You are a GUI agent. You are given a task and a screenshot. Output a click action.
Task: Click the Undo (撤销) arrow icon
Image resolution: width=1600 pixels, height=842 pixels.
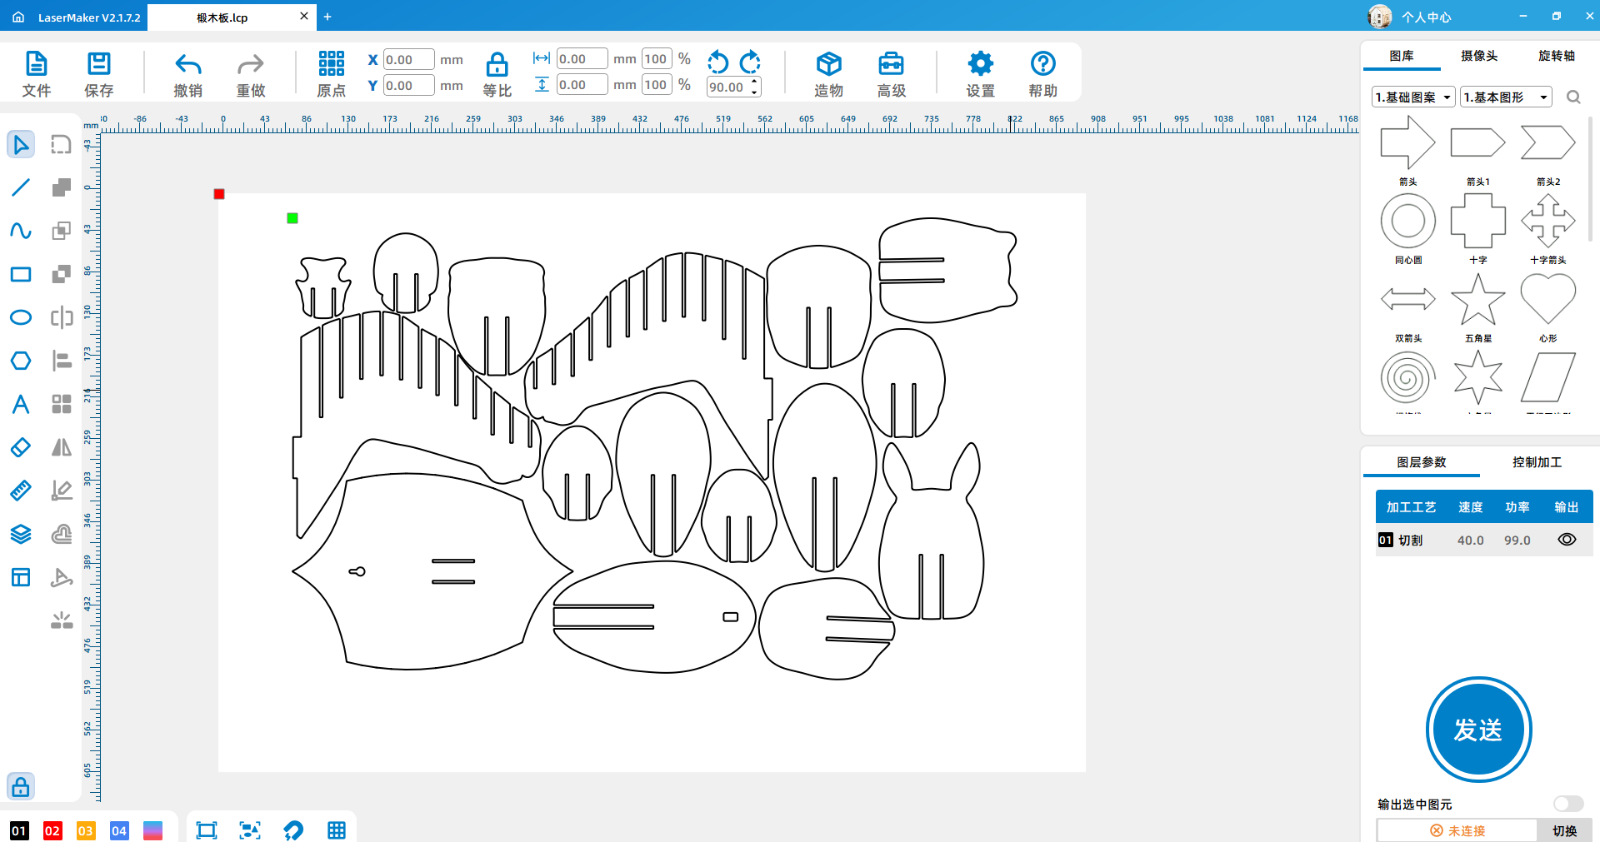[188, 65]
